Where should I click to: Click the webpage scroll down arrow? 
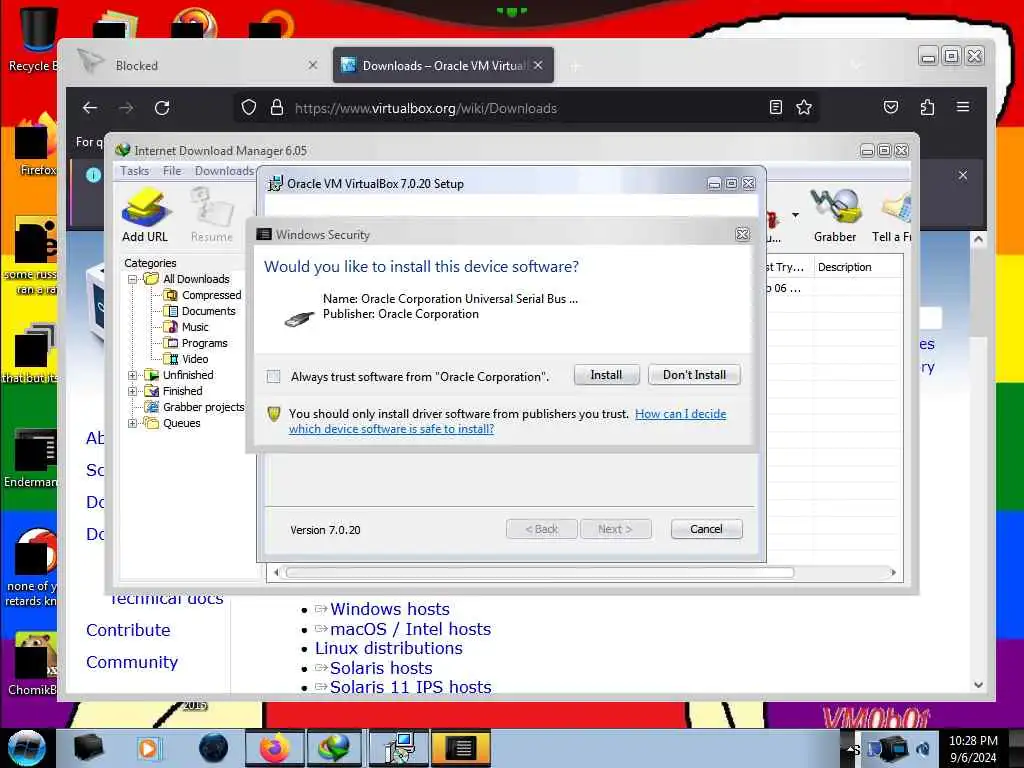click(x=978, y=685)
